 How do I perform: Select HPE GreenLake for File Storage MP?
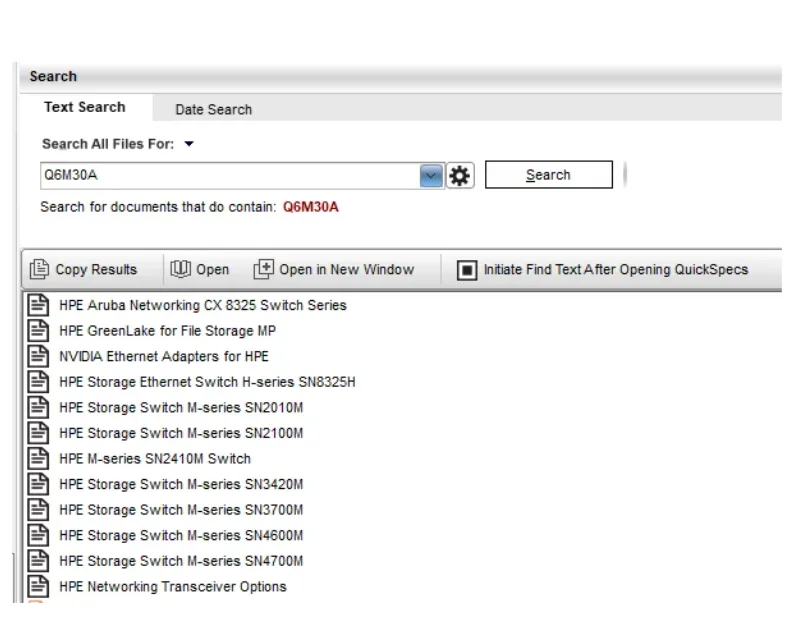click(x=167, y=331)
